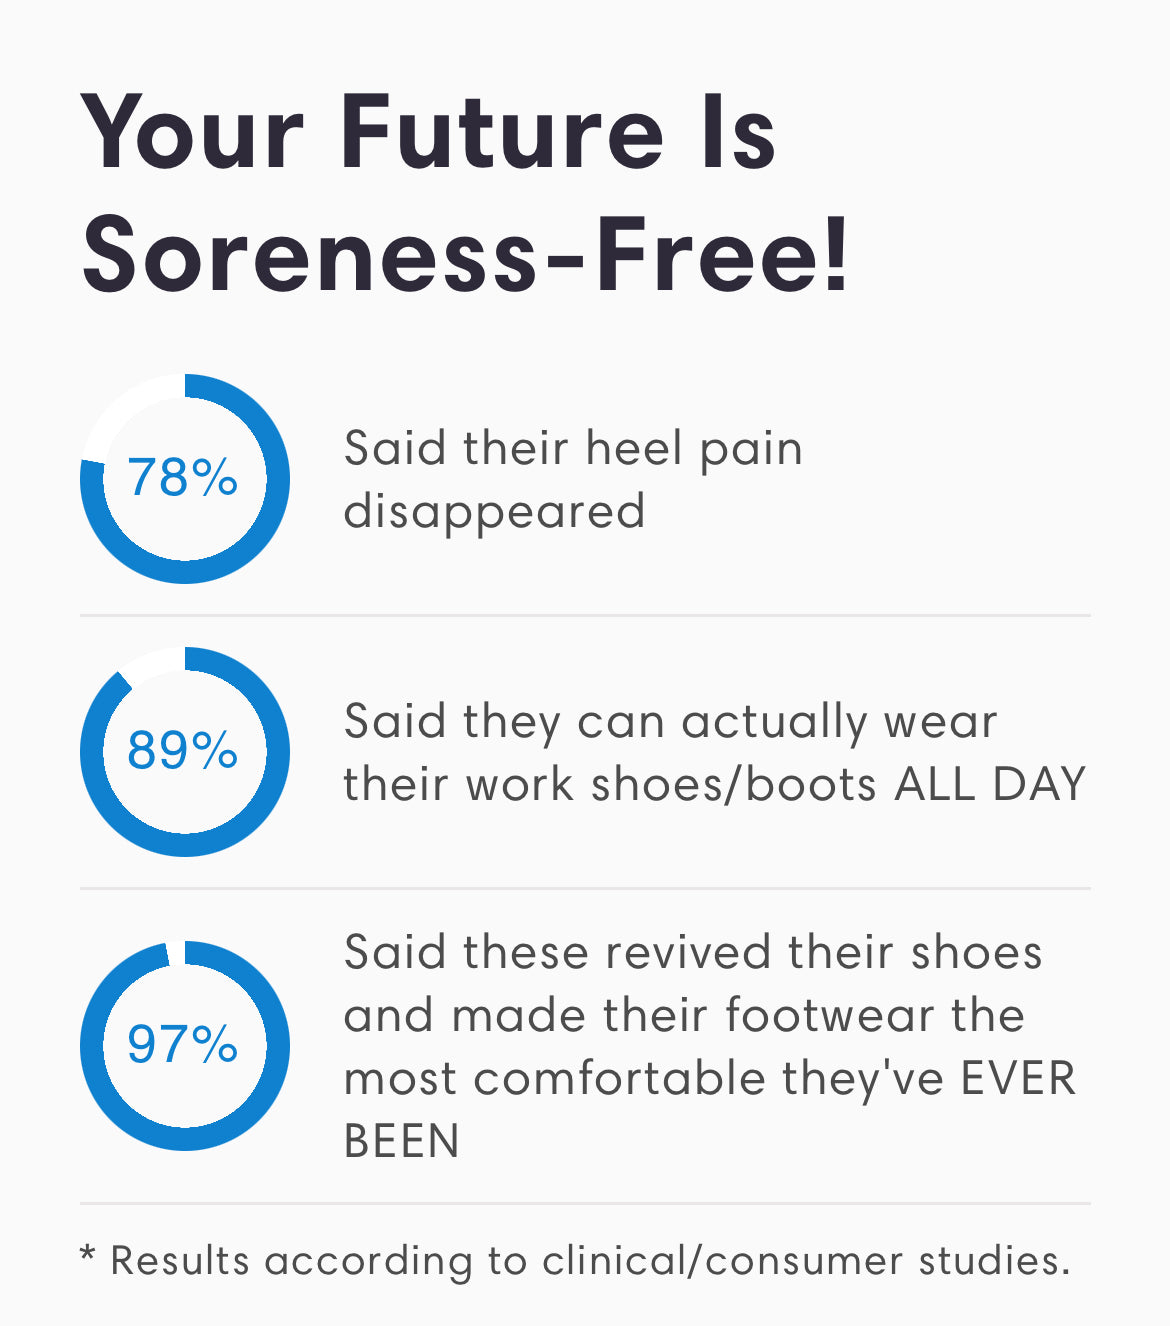Screen dimensions: 1170x1326
Task: Click the 89% circular progress ring
Action: click(x=184, y=752)
